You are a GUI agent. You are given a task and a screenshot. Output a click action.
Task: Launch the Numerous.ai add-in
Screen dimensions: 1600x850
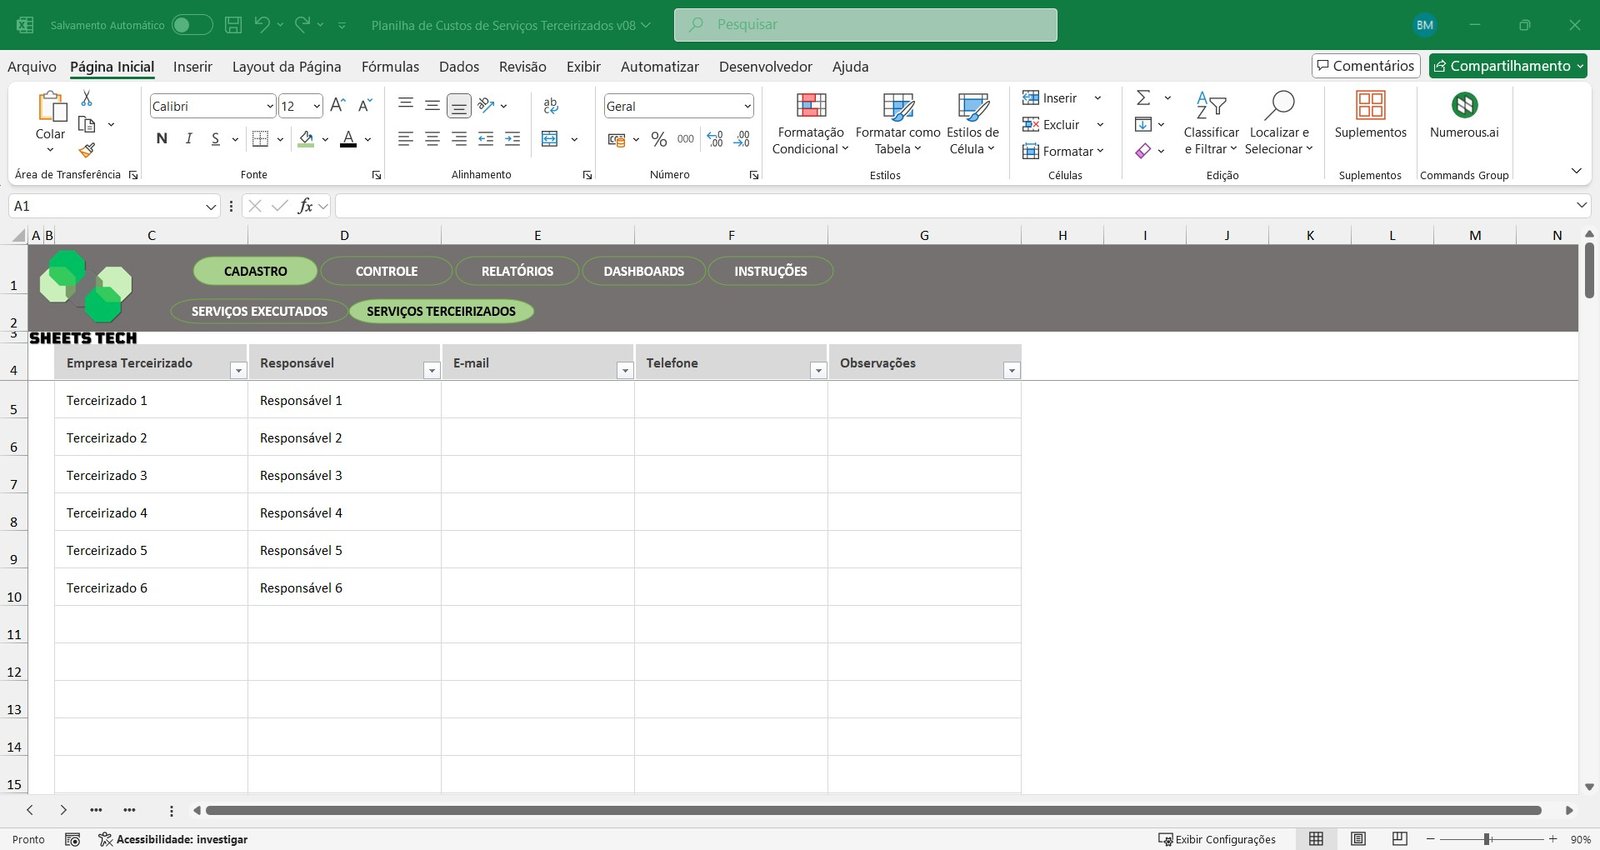(x=1464, y=115)
